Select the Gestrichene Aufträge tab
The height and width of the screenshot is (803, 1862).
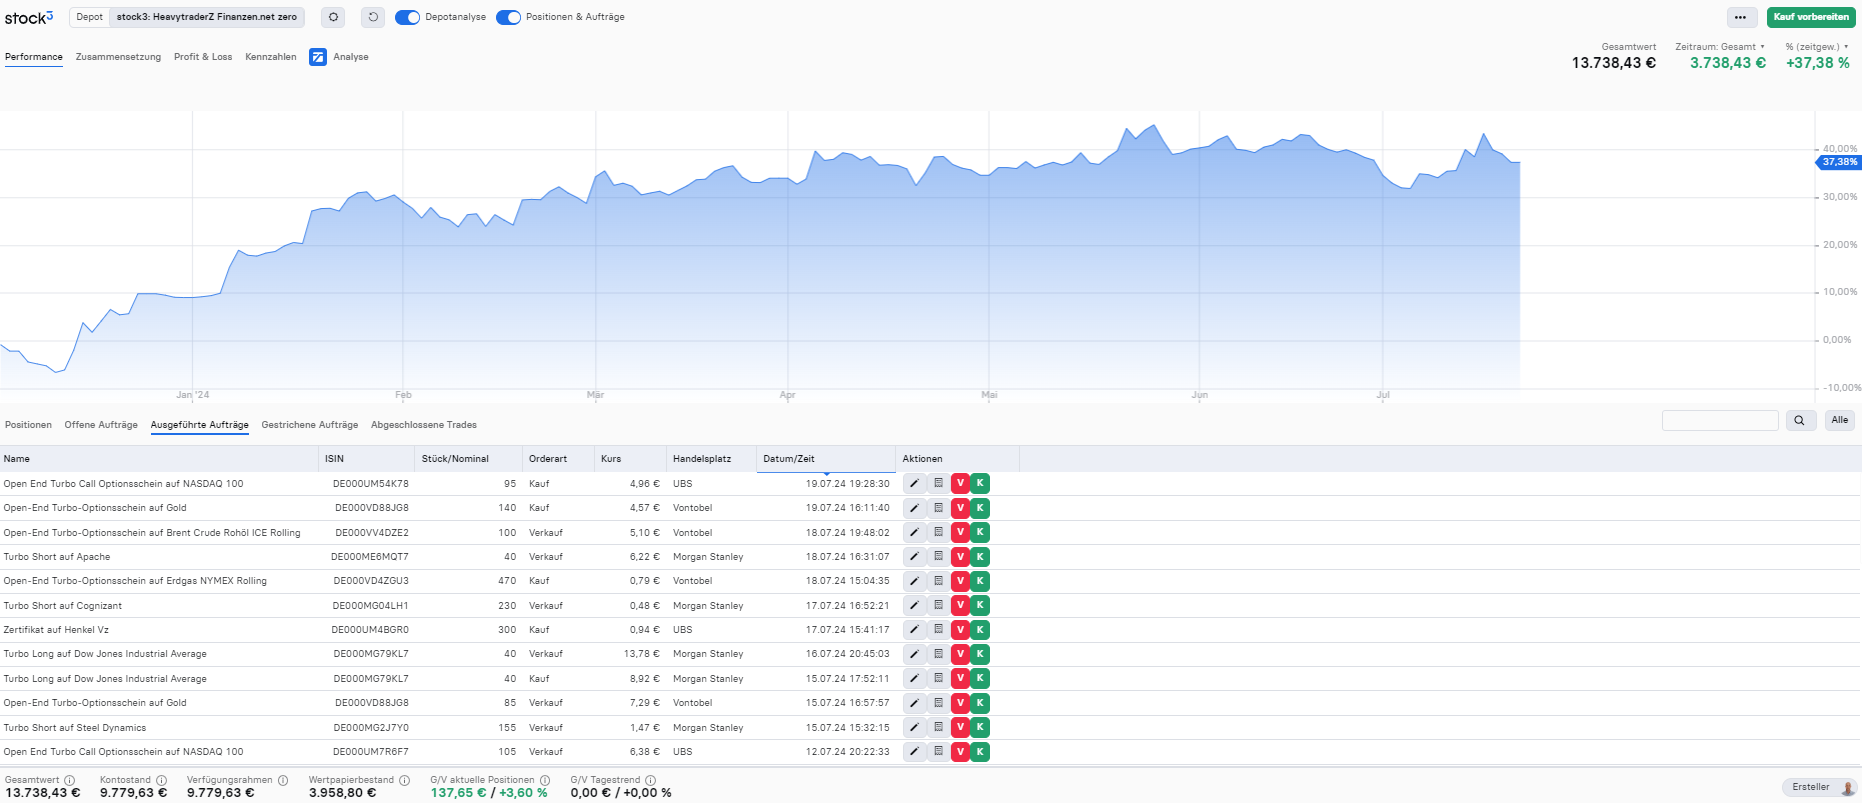310,425
